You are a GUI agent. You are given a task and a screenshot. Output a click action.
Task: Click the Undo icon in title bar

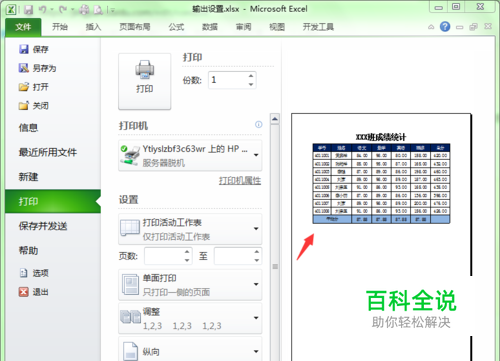click(42, 10)
